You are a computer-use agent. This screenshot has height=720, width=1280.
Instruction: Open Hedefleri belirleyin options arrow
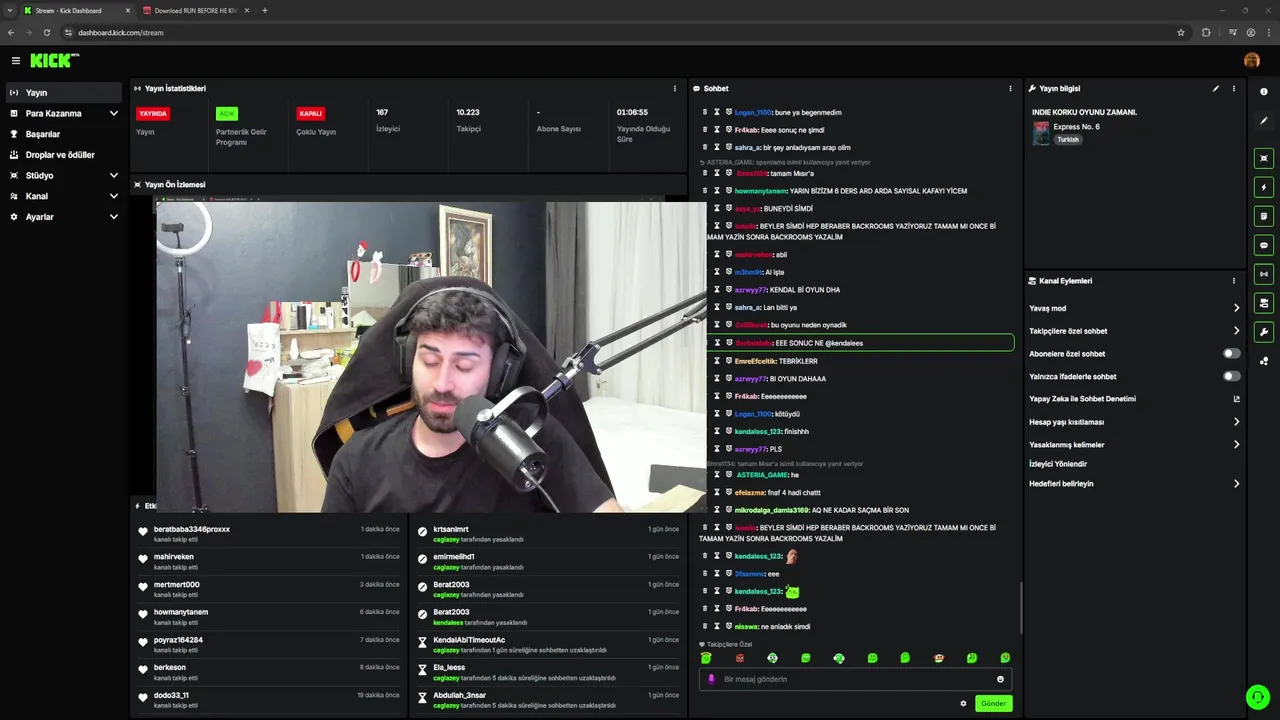click(x=1236, y=484)
